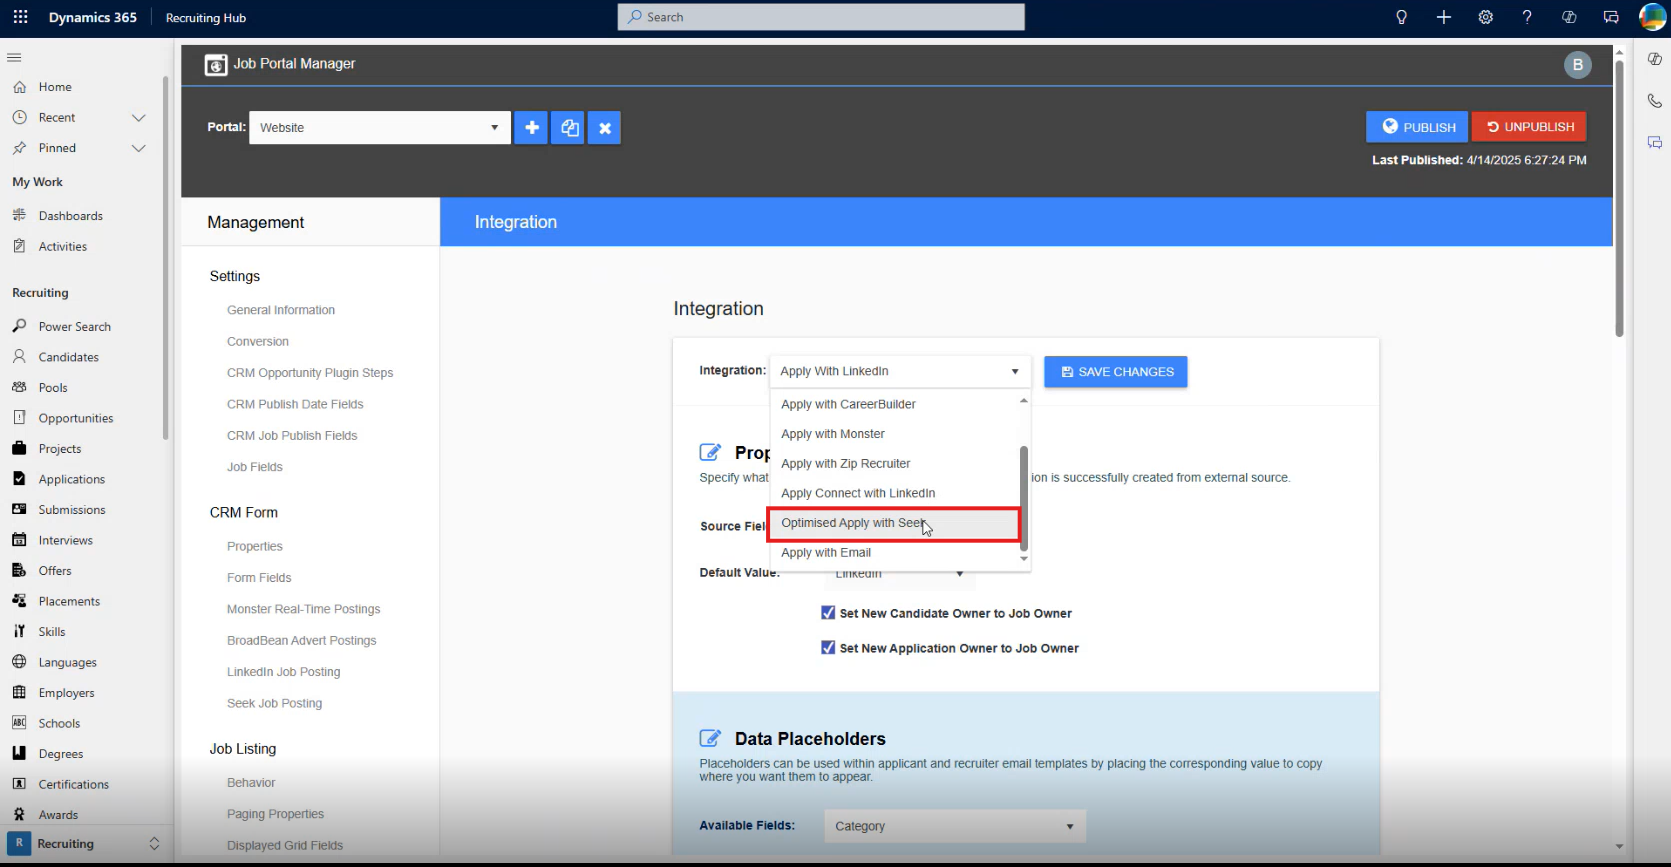Click the lightbulb assistant icon
Image resolution: width=1671 pixels, height=867 pixels.
(x=1401, y=17)
